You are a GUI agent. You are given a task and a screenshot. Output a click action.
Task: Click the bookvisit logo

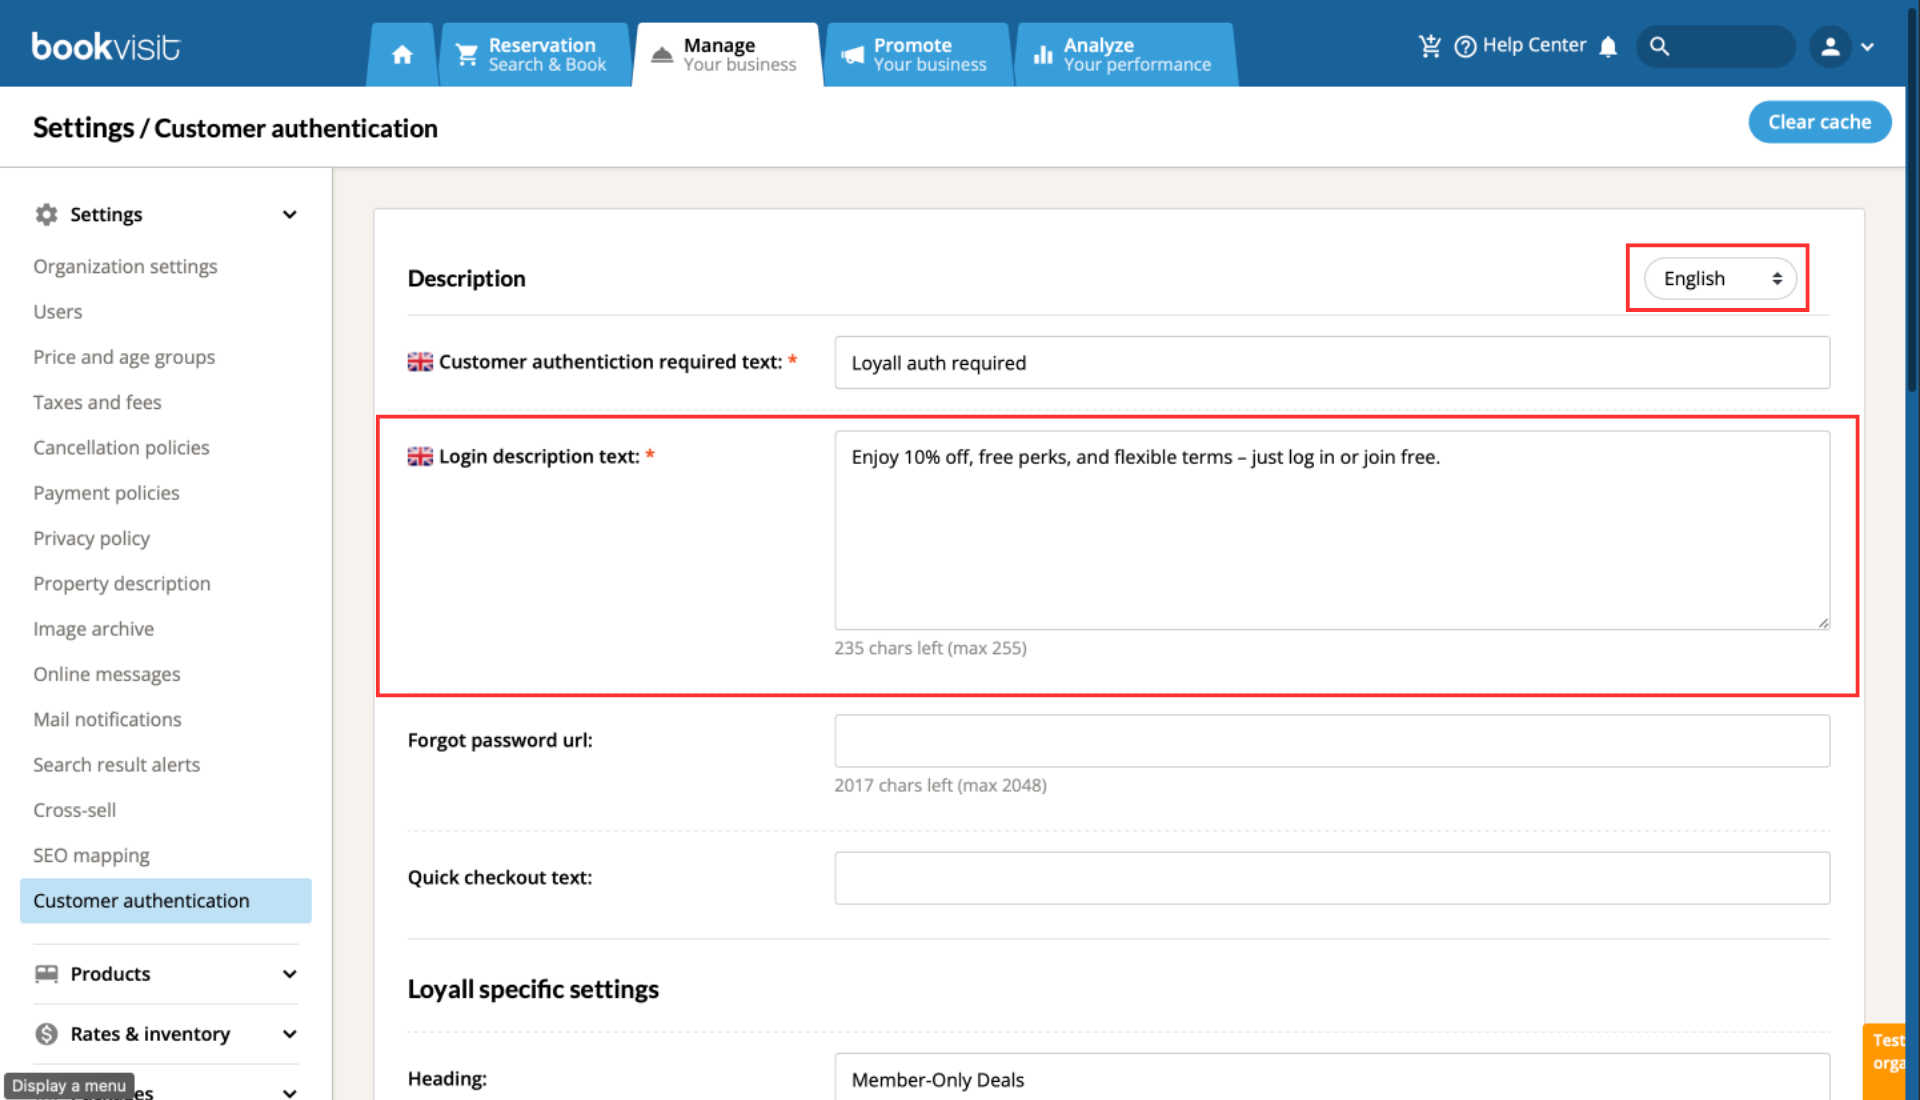[x=106, y=47]
